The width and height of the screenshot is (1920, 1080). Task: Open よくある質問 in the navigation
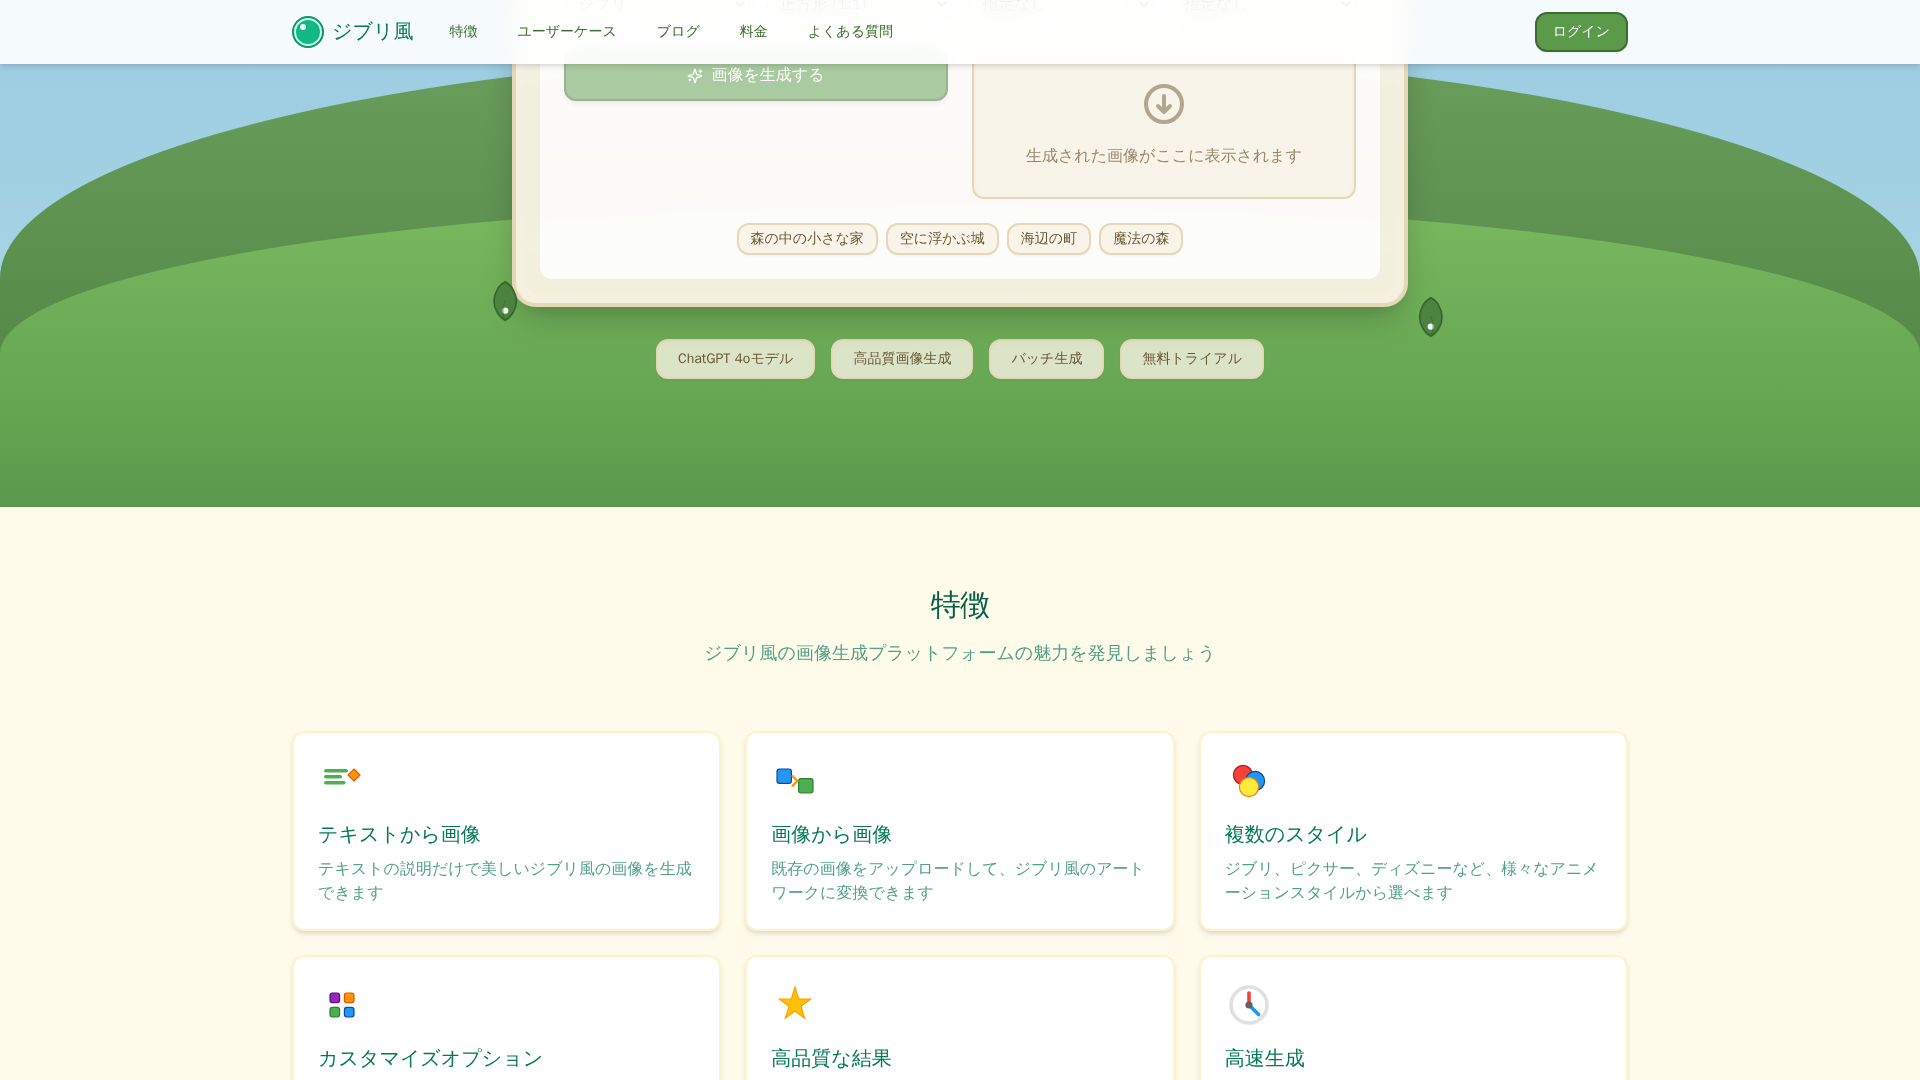click(x=850, y=32)
